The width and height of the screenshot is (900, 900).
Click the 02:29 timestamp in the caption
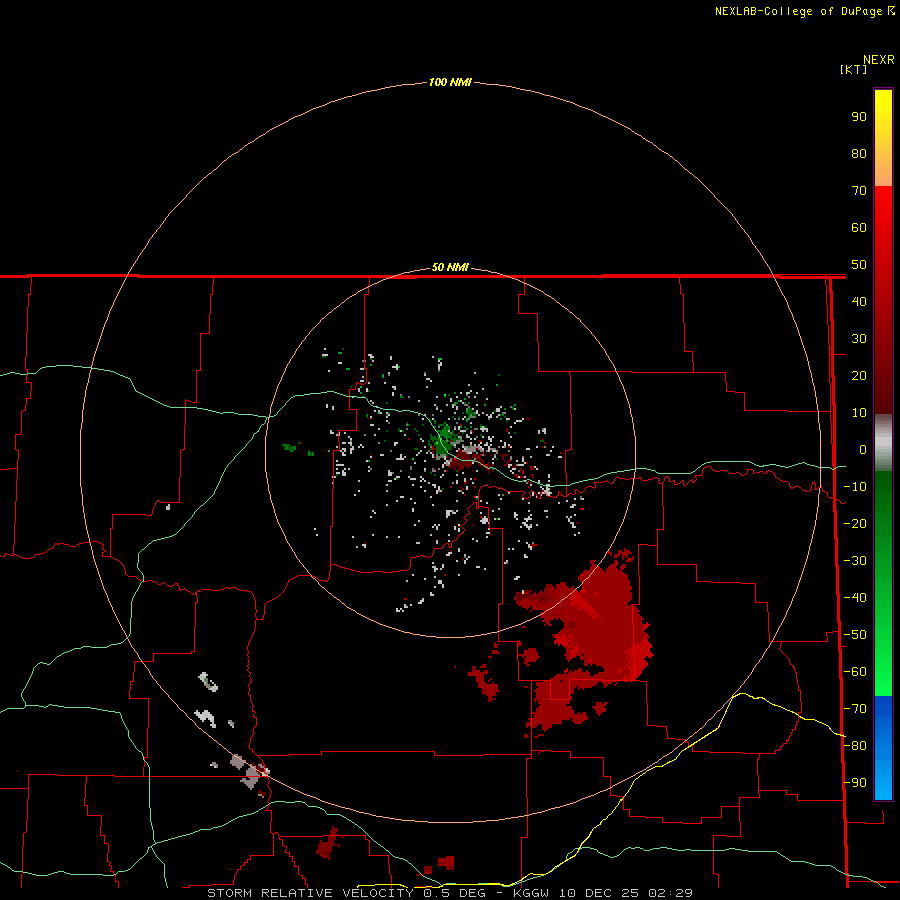point(670,893)
